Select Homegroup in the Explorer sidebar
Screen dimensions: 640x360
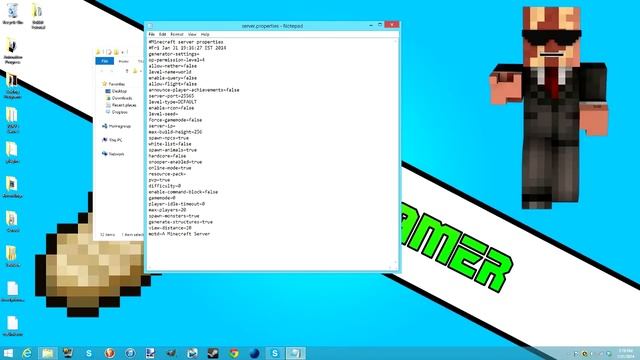click(117, 126)
